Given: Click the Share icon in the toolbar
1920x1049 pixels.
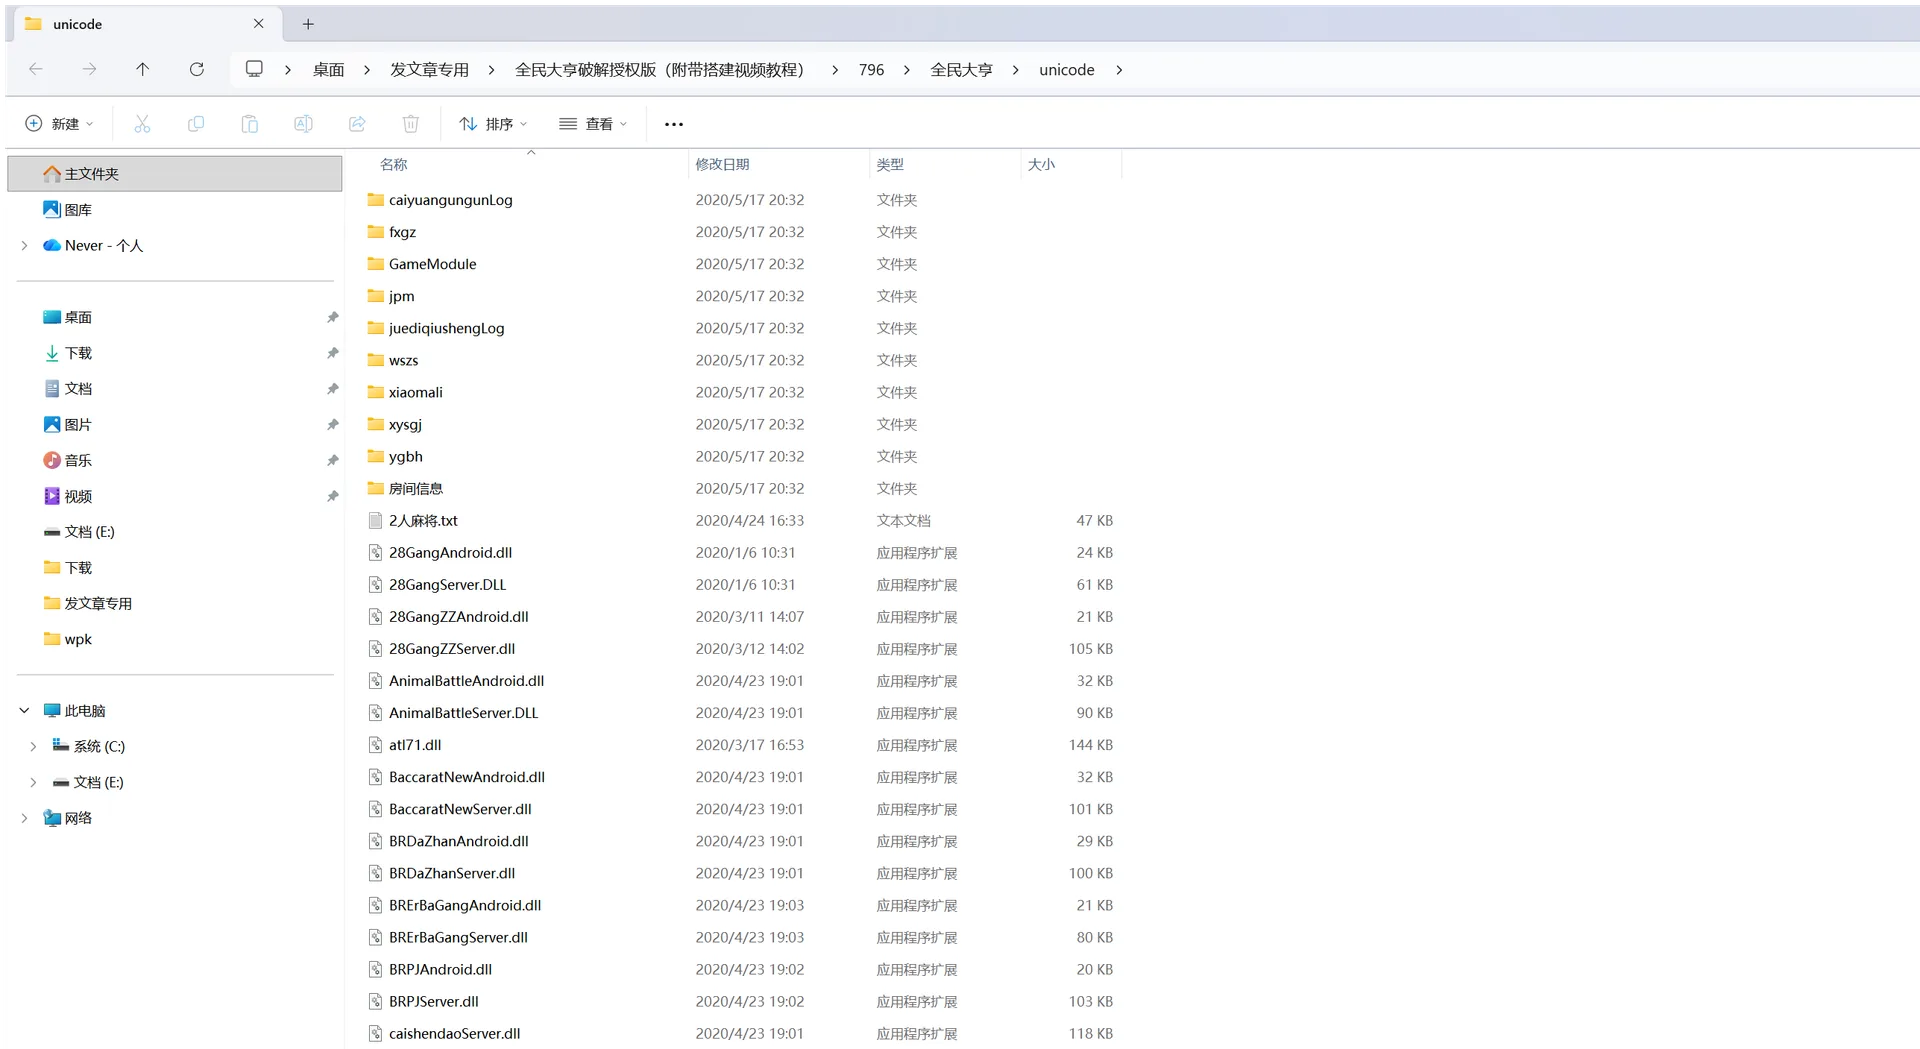Looking at the screenshot, I should click(x=357, y=124).
